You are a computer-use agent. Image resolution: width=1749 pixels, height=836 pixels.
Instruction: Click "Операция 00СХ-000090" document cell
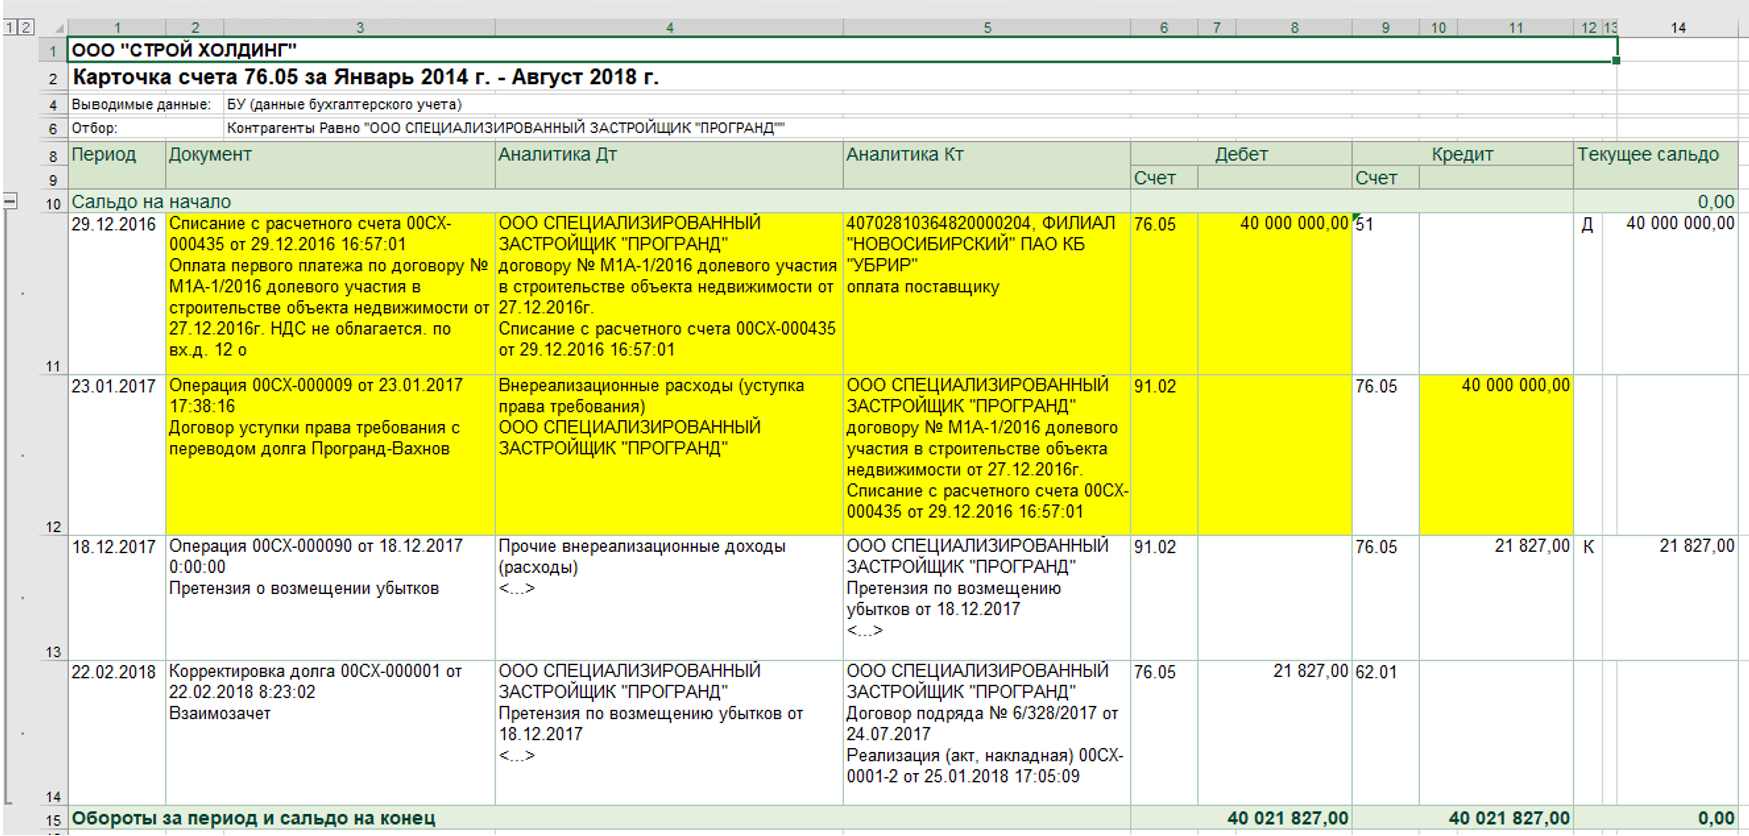(330, 598)
